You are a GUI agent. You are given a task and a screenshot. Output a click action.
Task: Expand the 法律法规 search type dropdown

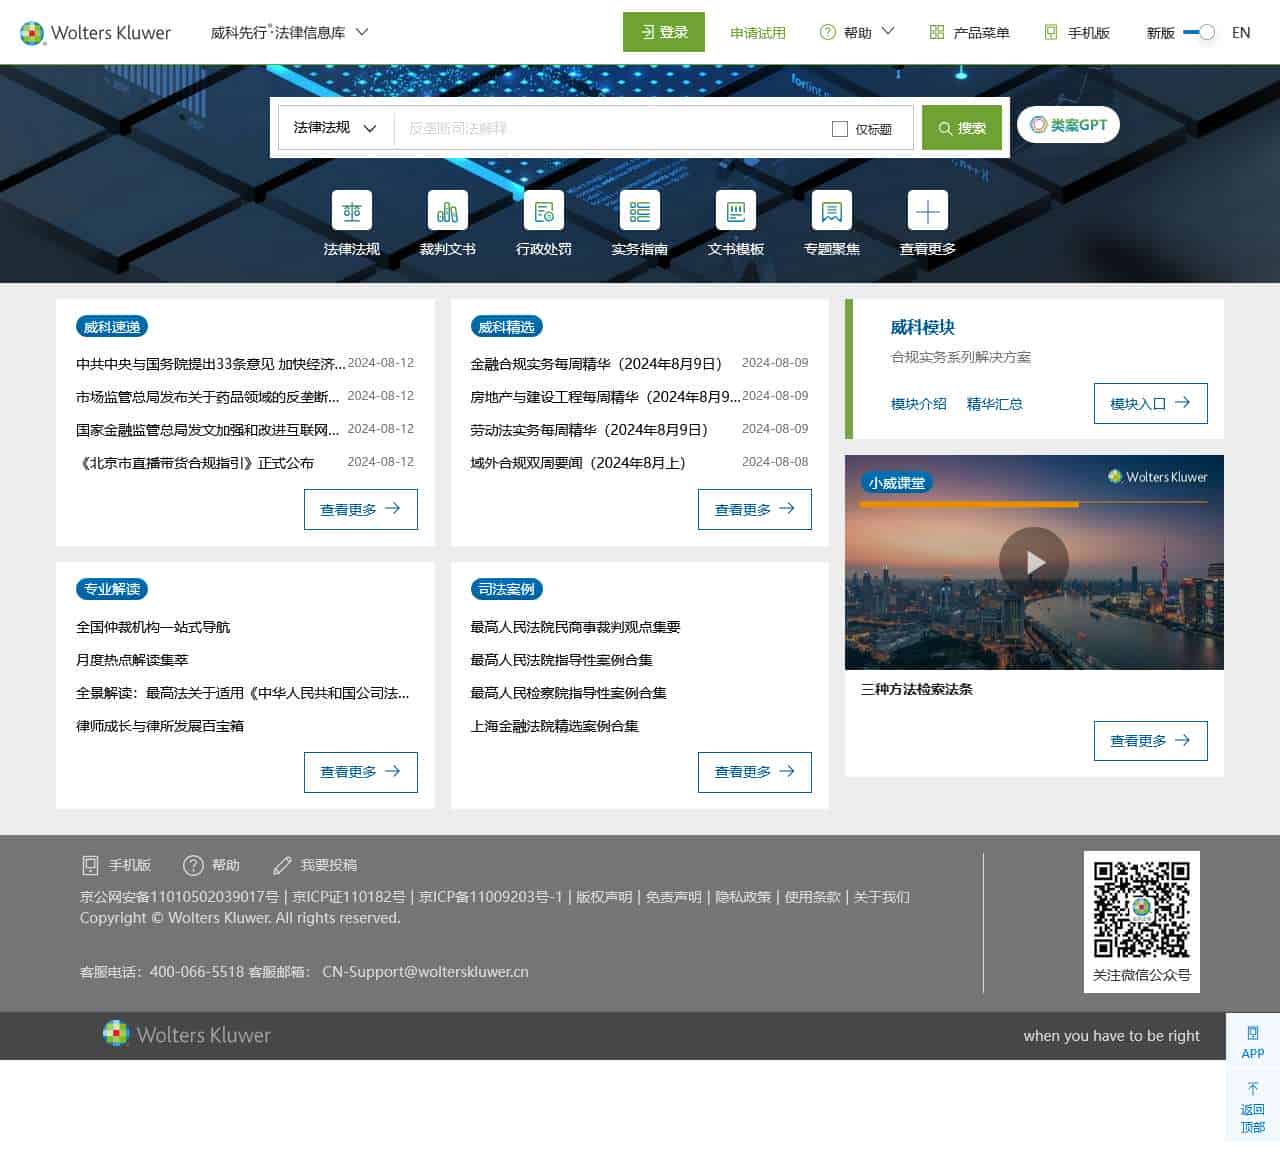pyautogui.click(x=334, y=128)
